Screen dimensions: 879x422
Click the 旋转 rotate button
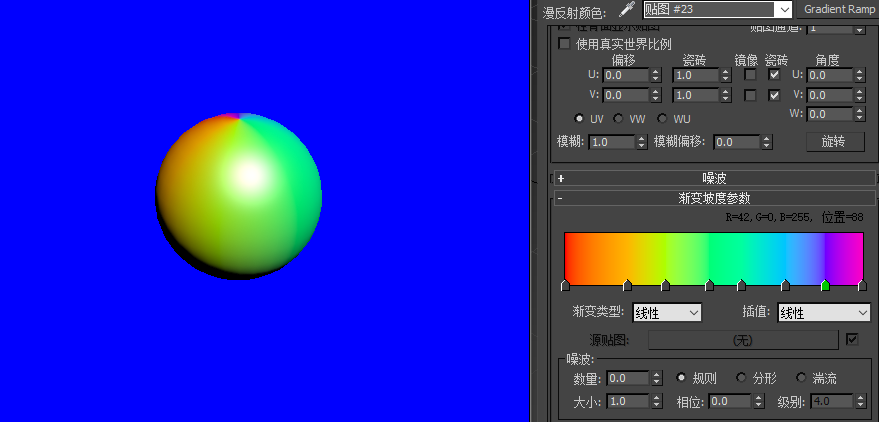pyautogui.click(x=835, y=142)
